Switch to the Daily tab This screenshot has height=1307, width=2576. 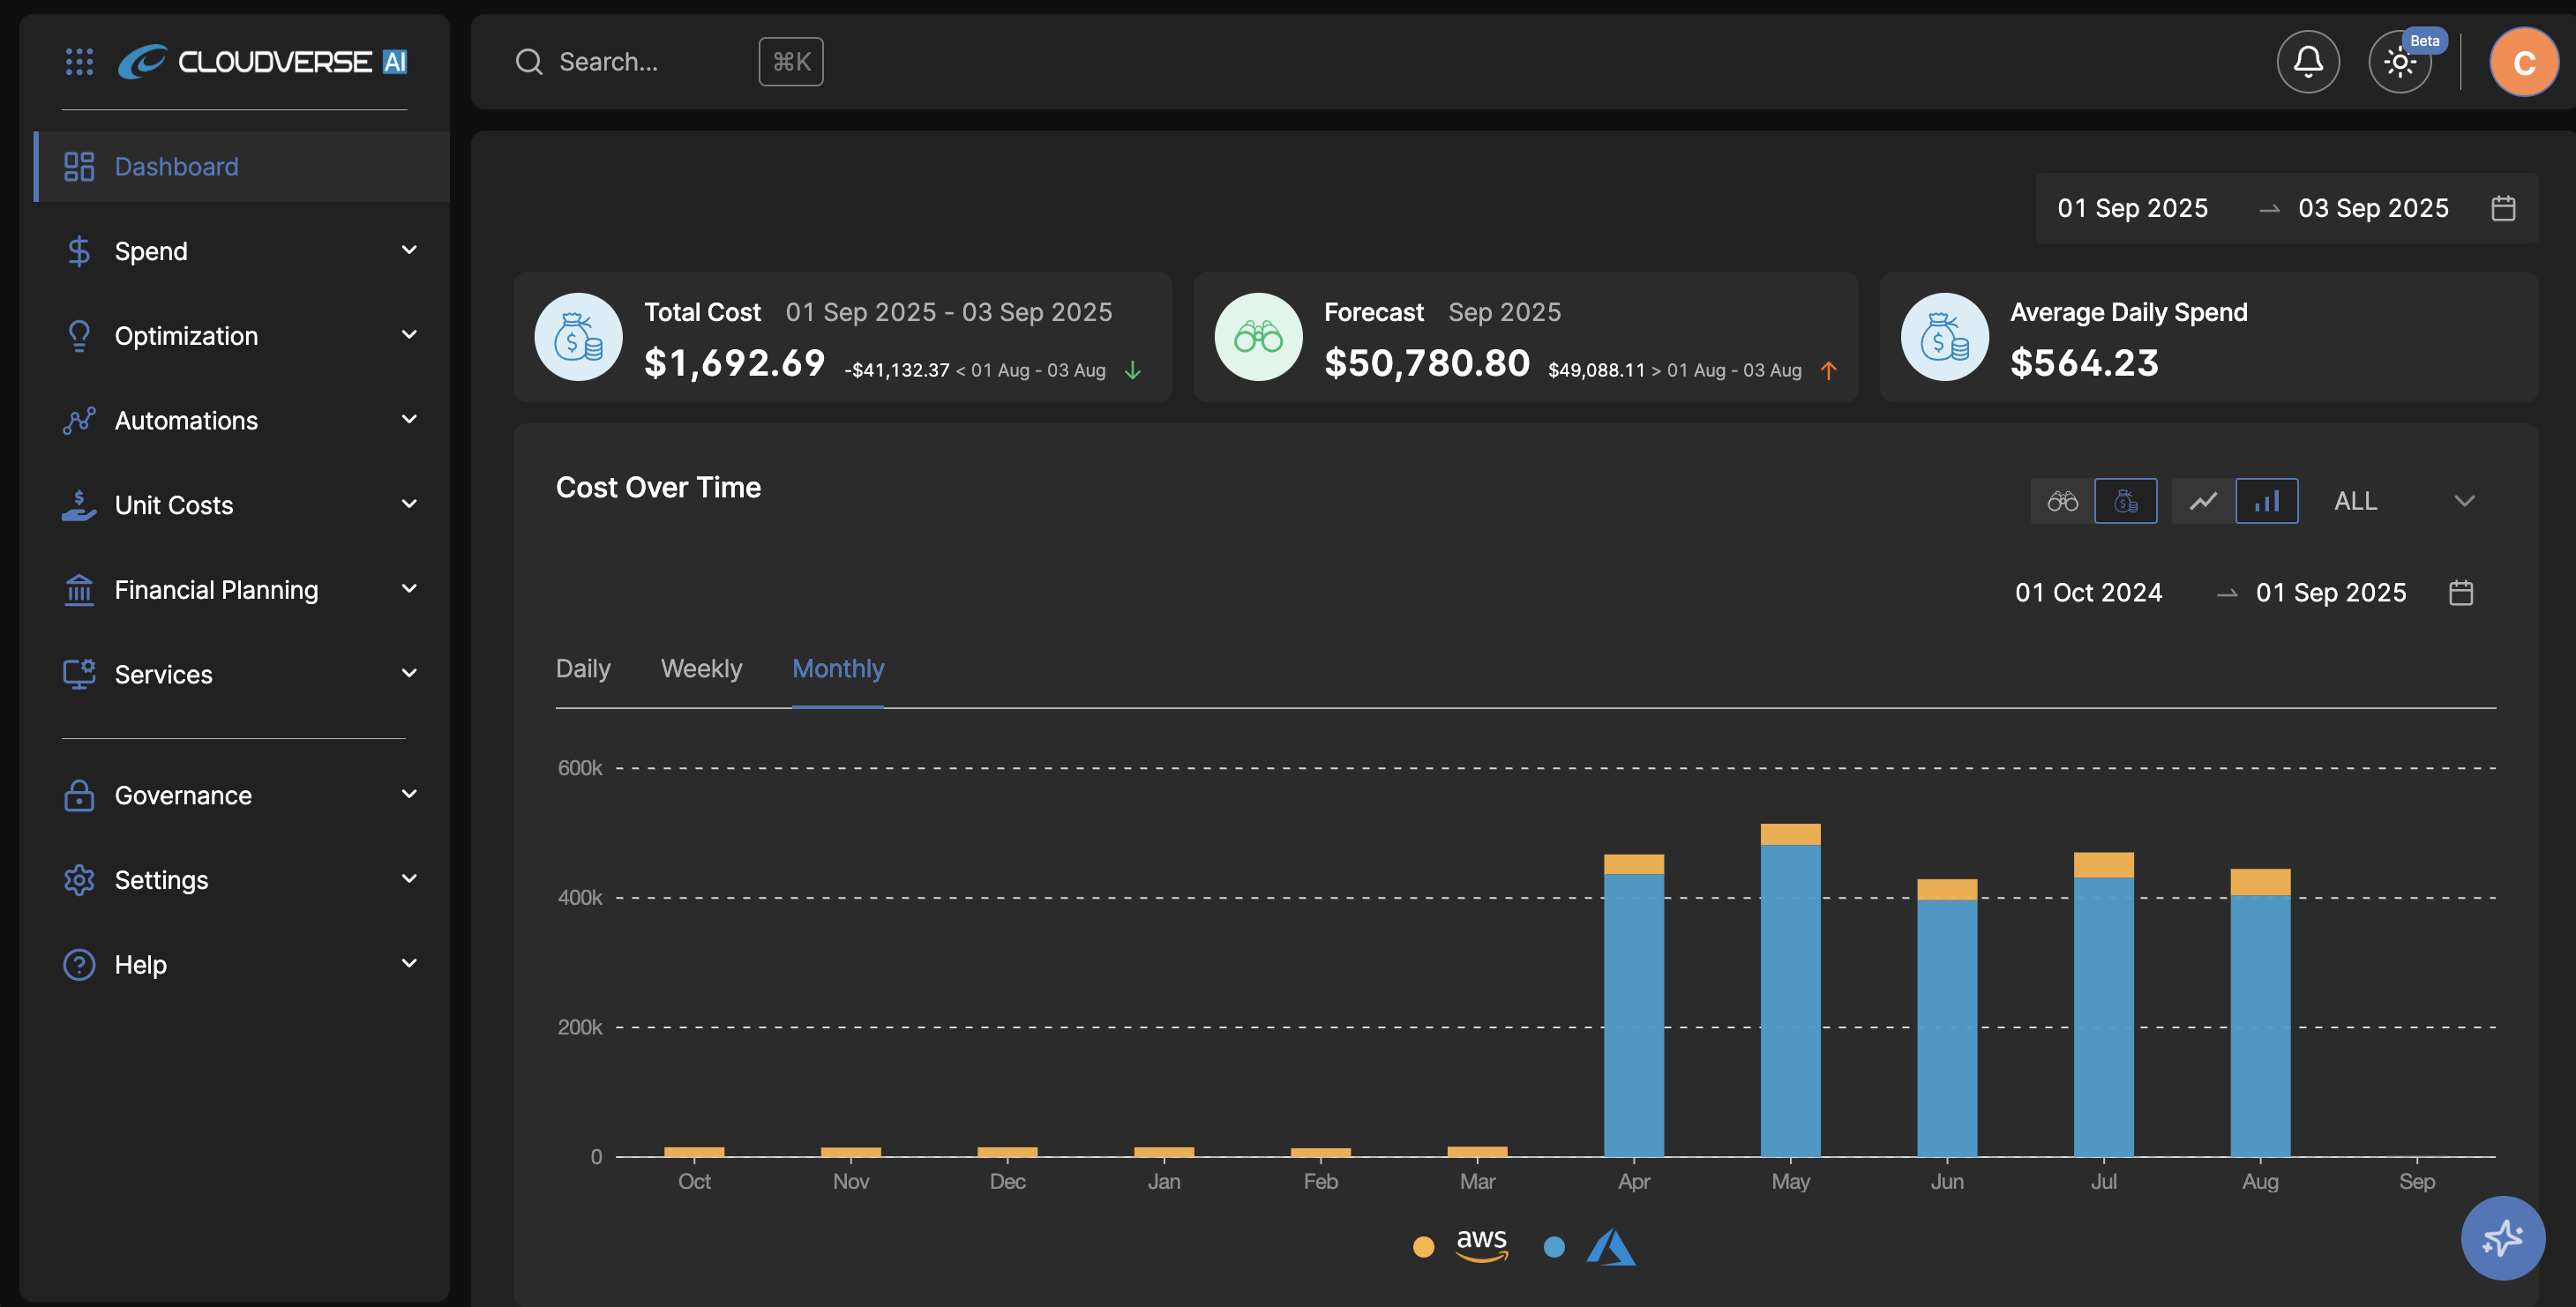click(583, 668)
